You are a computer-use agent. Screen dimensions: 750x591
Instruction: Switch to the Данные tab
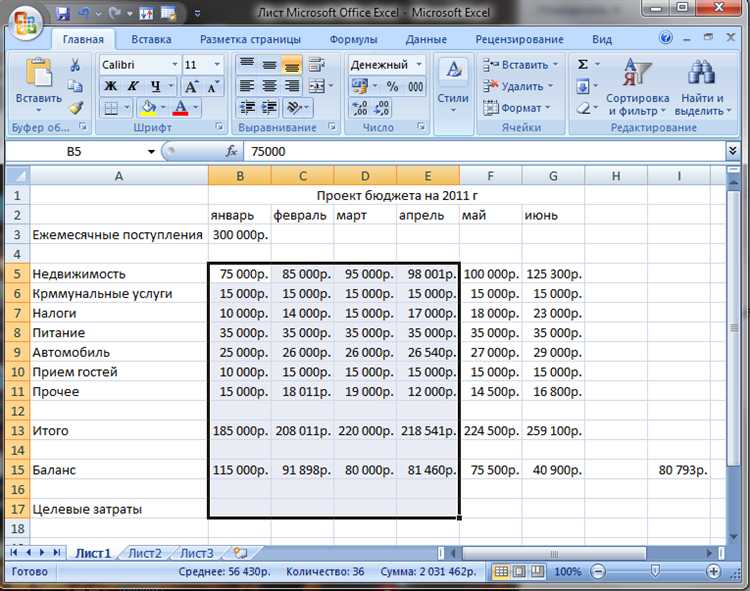[426, 39]
